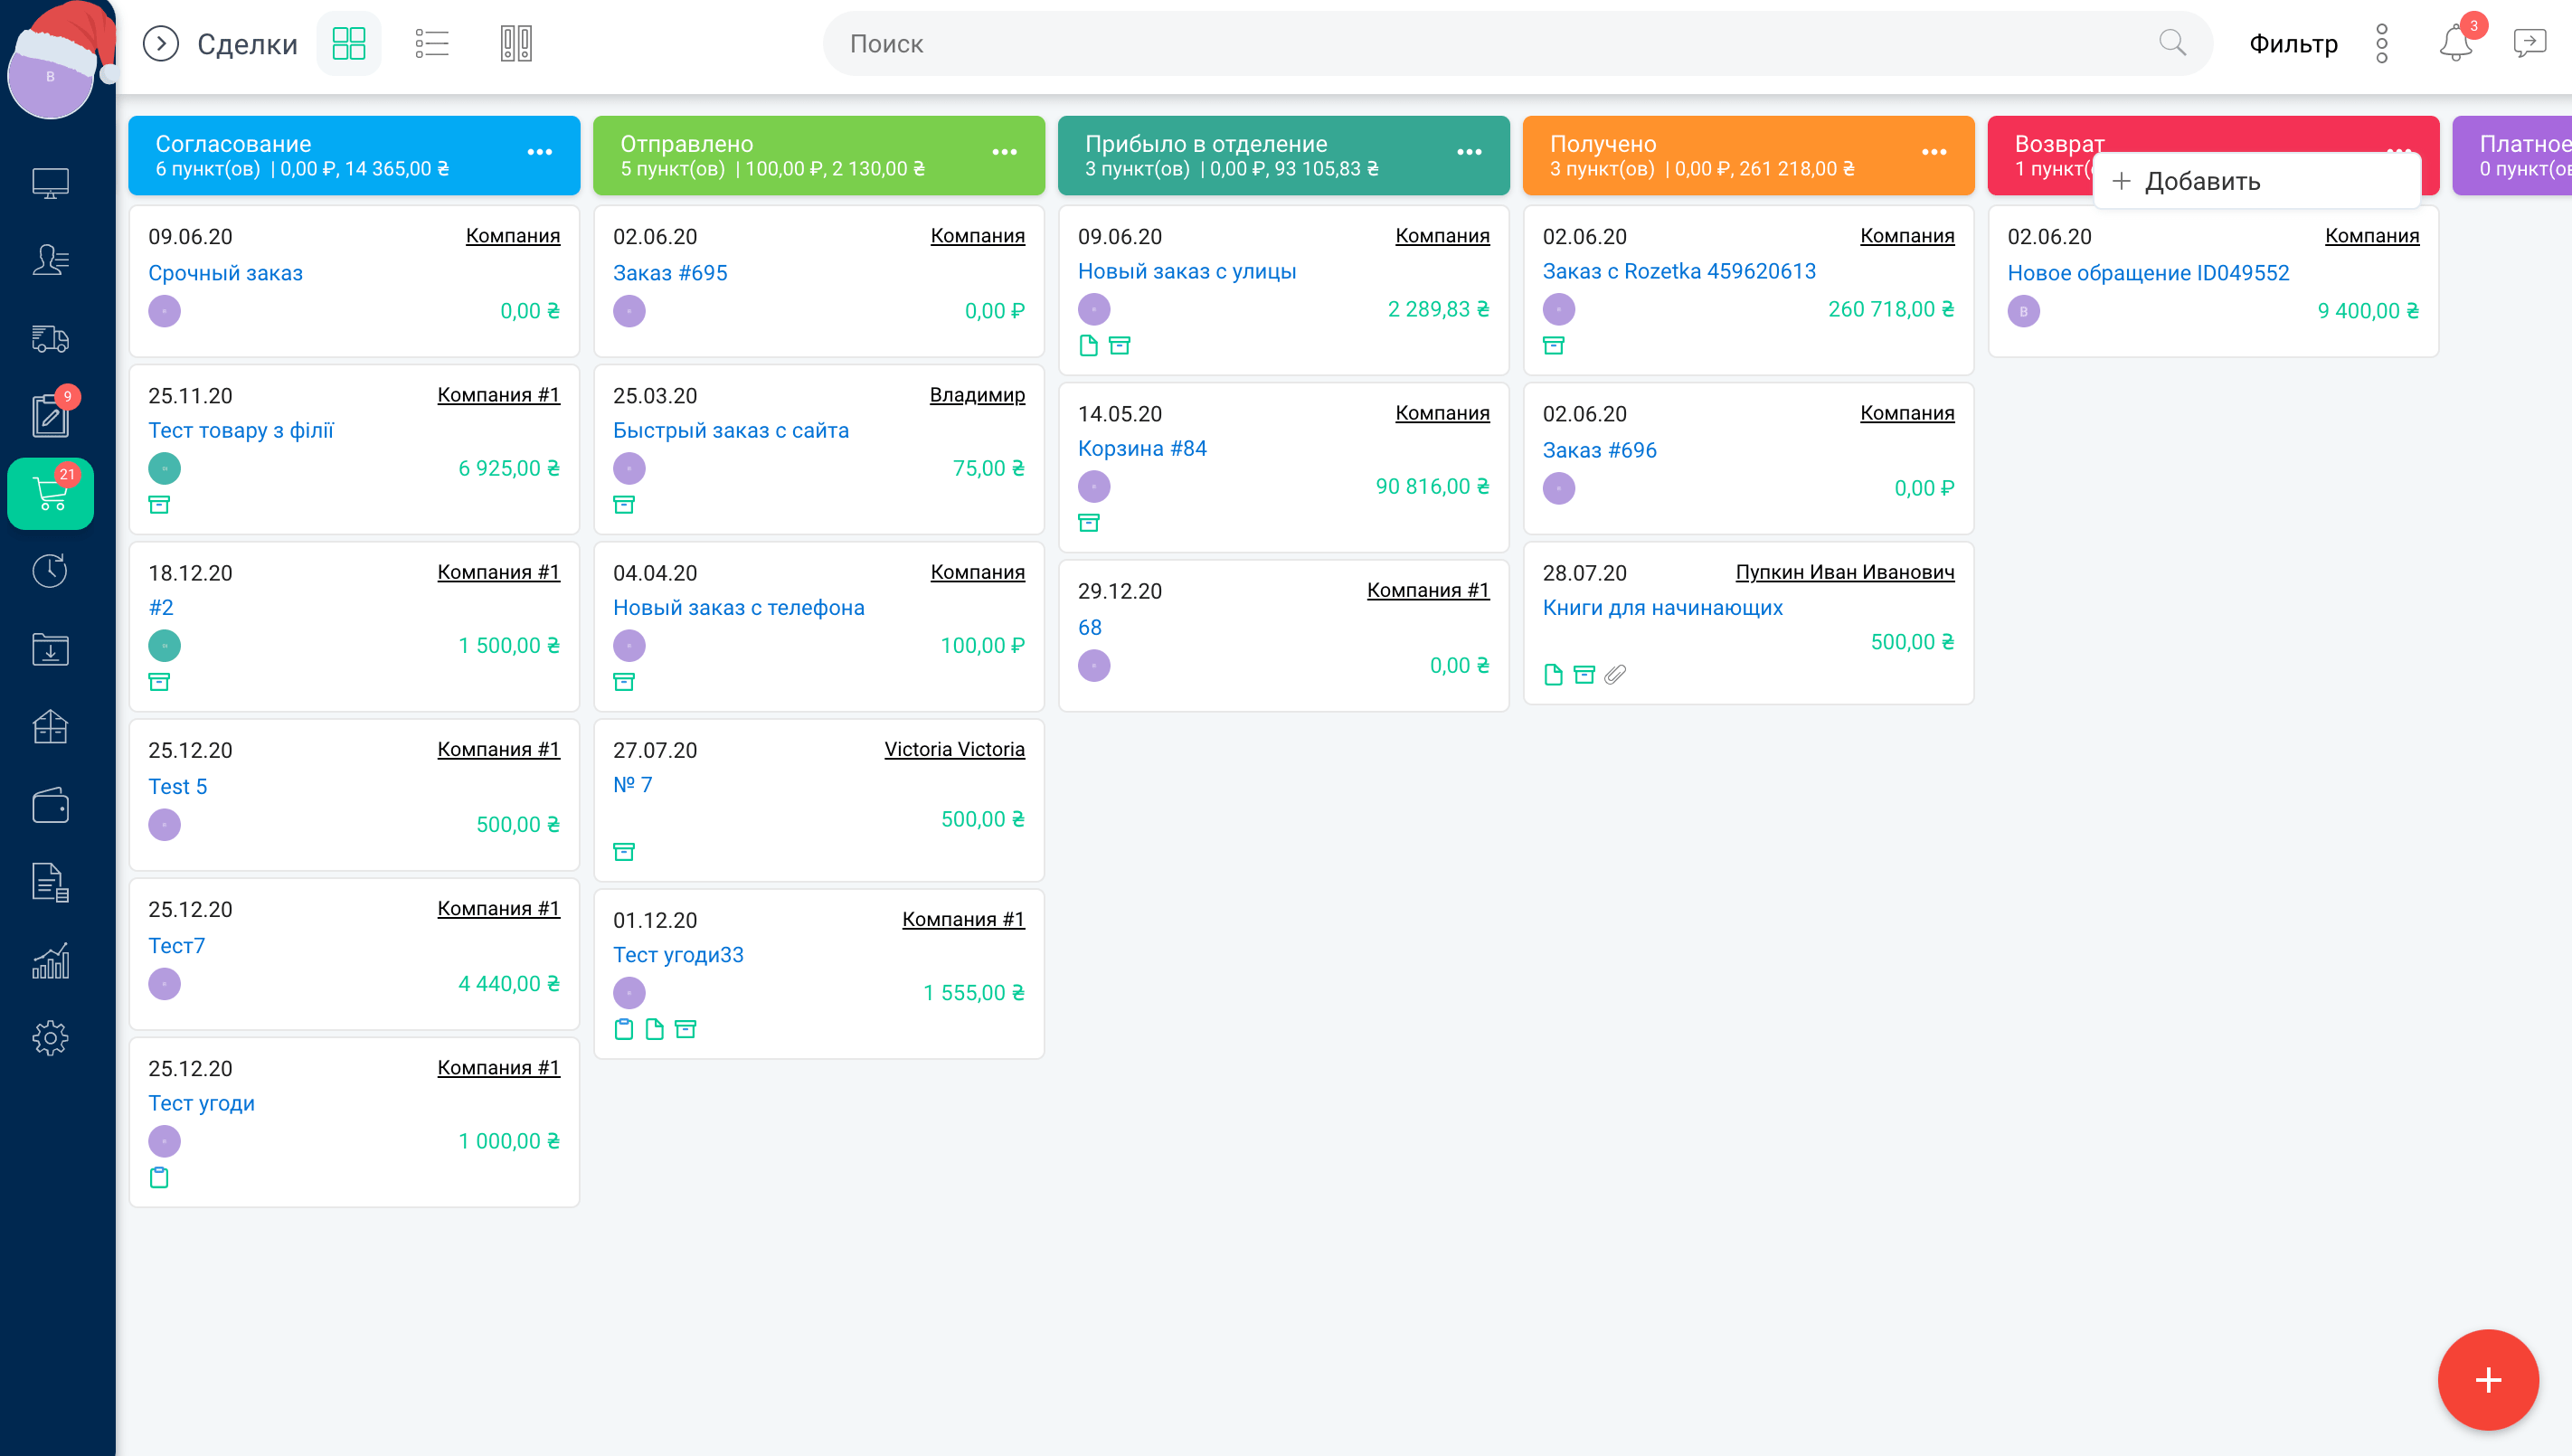Select Добавить in the Возврат menu

point(2200,182)
